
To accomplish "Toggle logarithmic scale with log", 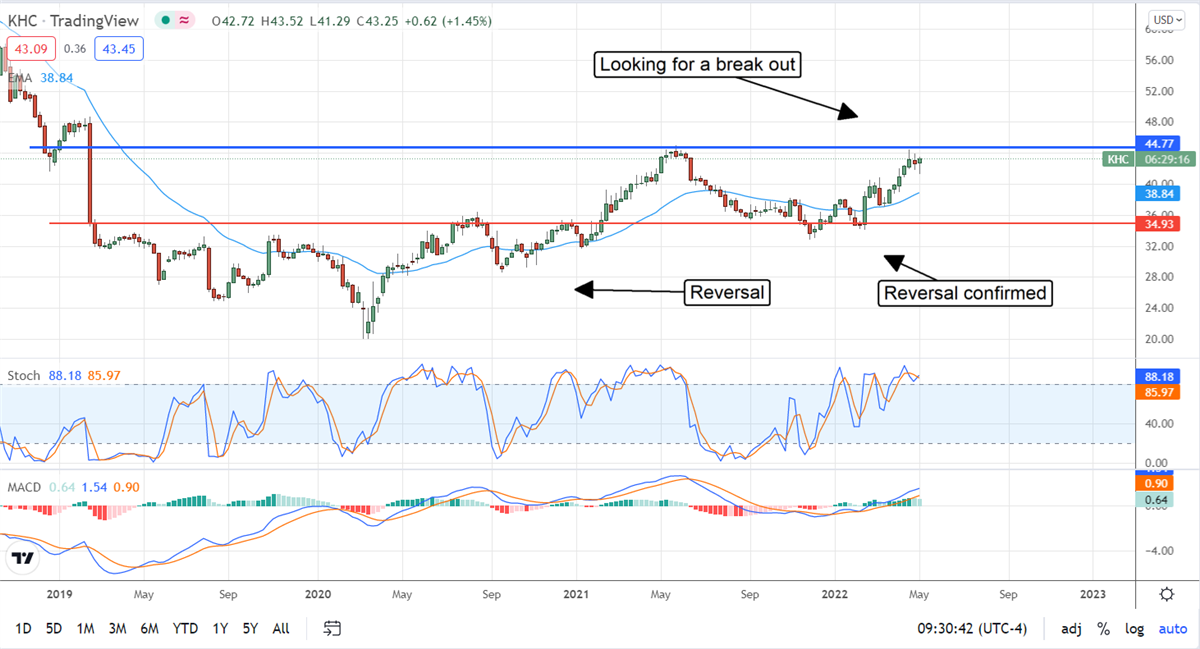I will point(1134,629).
